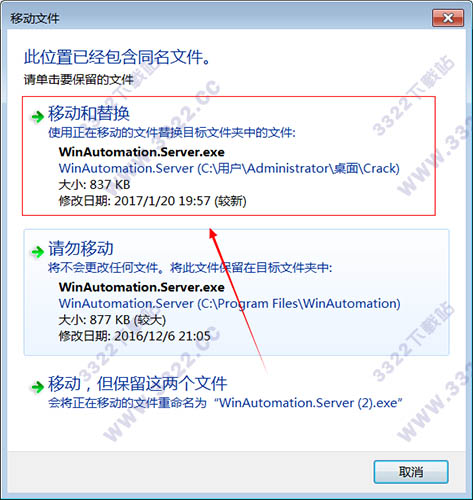Image resolution: width=473 pixels, height=500 pixels.
Task: Click description 将不会更改任何文件
Action: tap(103, 268)
